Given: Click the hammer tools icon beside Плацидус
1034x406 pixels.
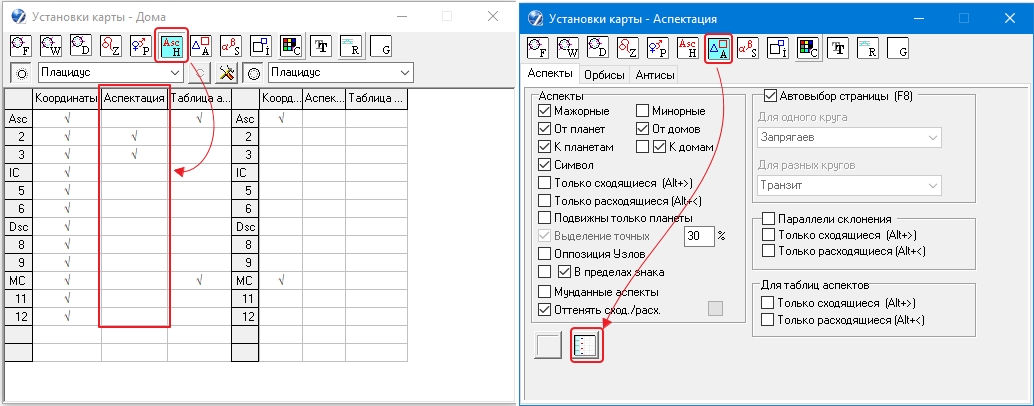Looking at the screenshot, I should coord(227,73).
